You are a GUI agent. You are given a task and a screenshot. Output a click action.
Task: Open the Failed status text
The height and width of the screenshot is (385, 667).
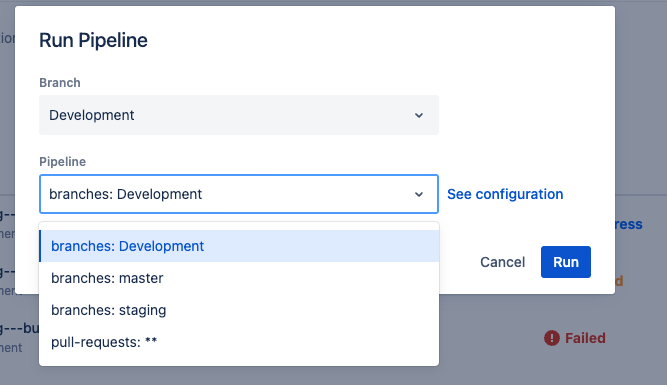585,338
